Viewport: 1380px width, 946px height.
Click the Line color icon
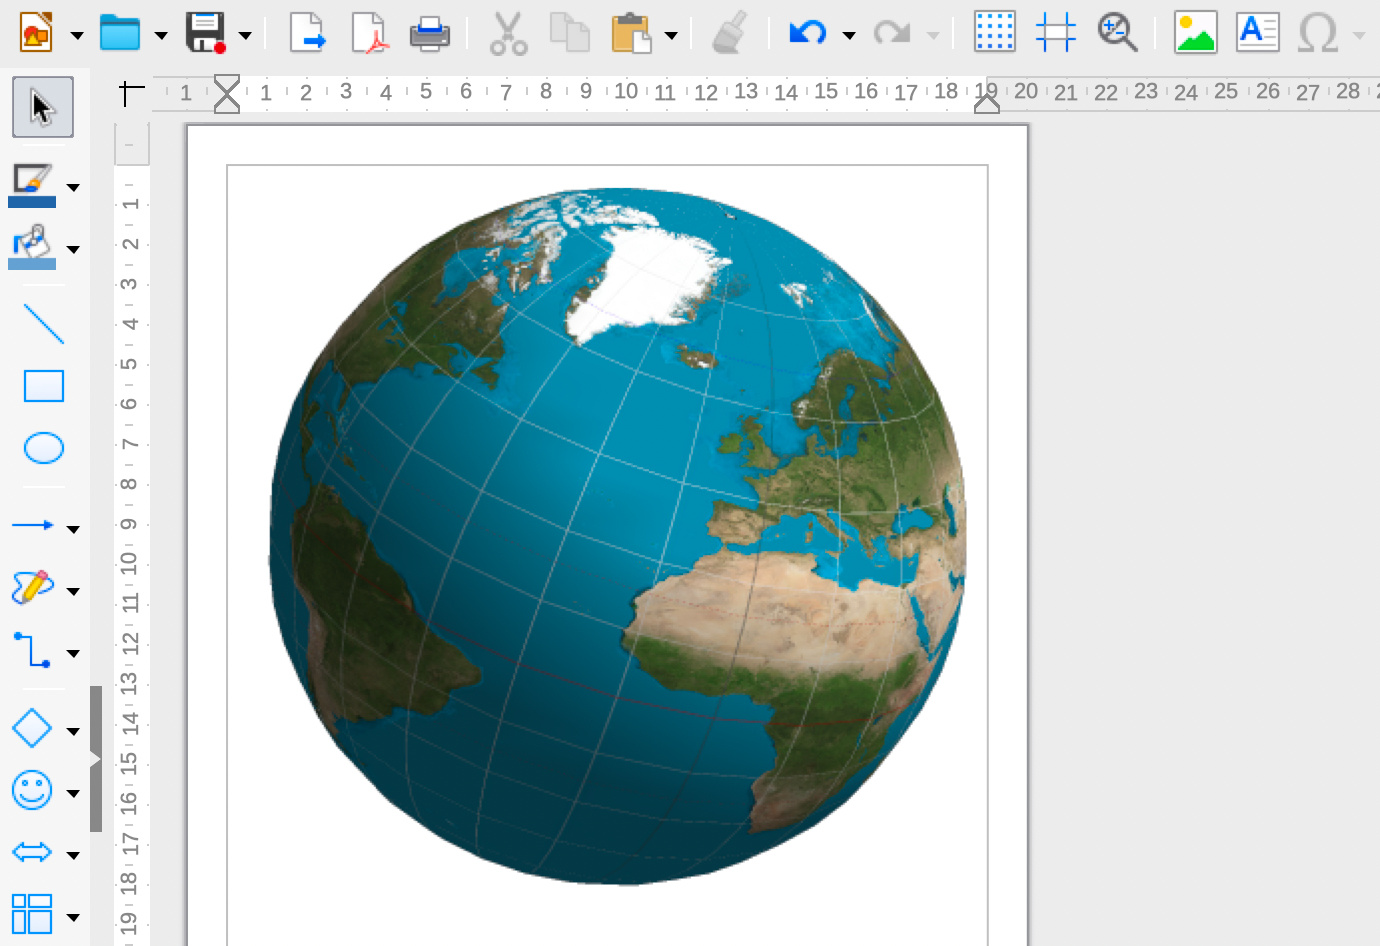click(32, 185)
